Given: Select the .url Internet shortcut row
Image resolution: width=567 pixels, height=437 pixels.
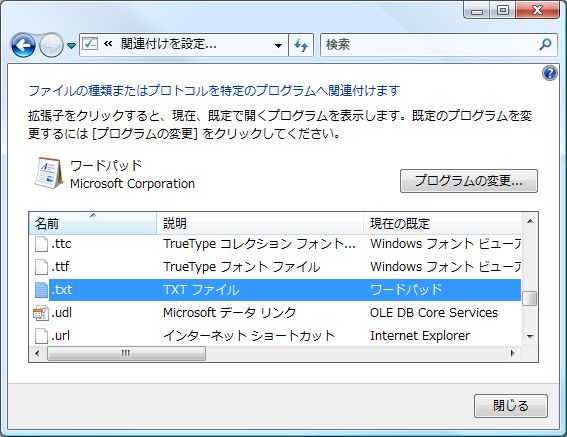Looking at the screenshot, I should point(275,335).
